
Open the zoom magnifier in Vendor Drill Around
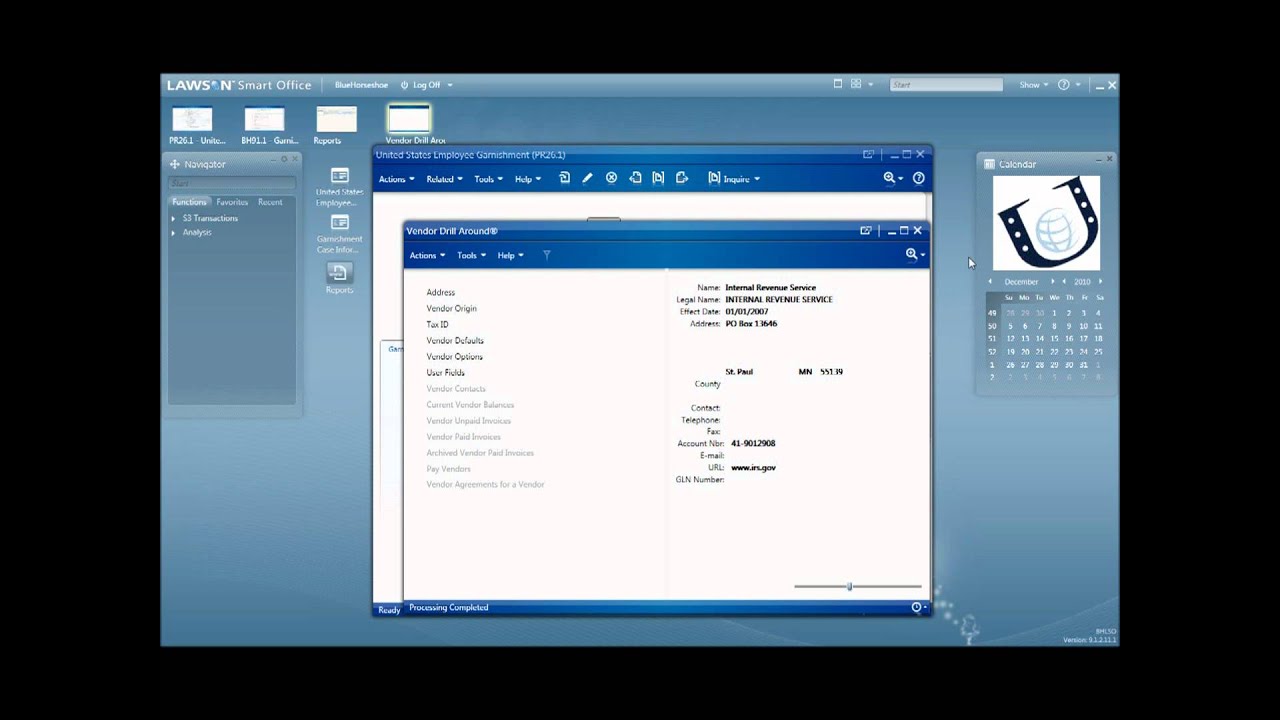(x=912, y=254)
